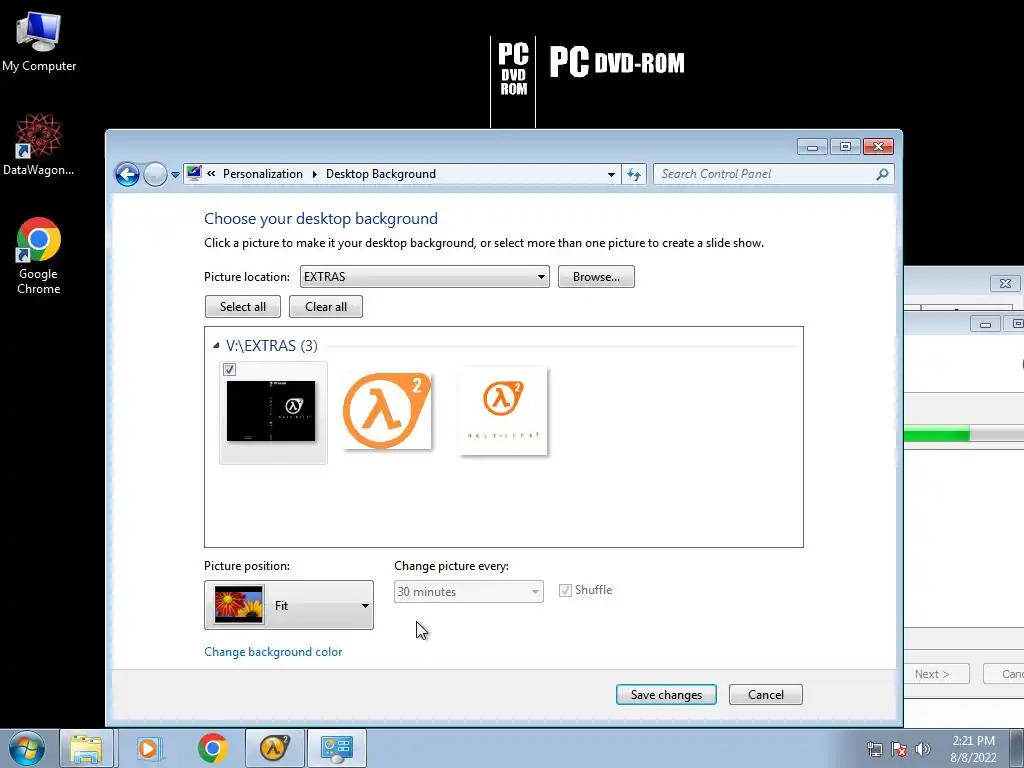Open the 30 minutes interval dropdown
The image size is (1024, 768).
tap(468, 592)
